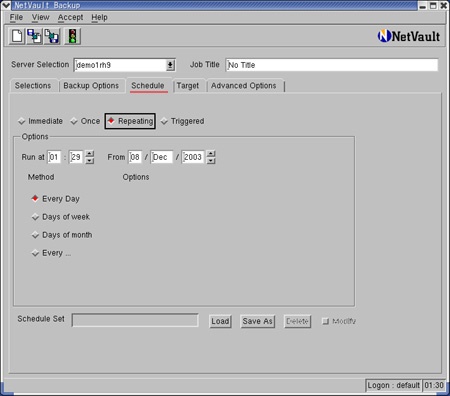The width and height of the screenshot is (450, 396).
Task: Click the traffic light submit icon
Action: (x=72, y=36)
